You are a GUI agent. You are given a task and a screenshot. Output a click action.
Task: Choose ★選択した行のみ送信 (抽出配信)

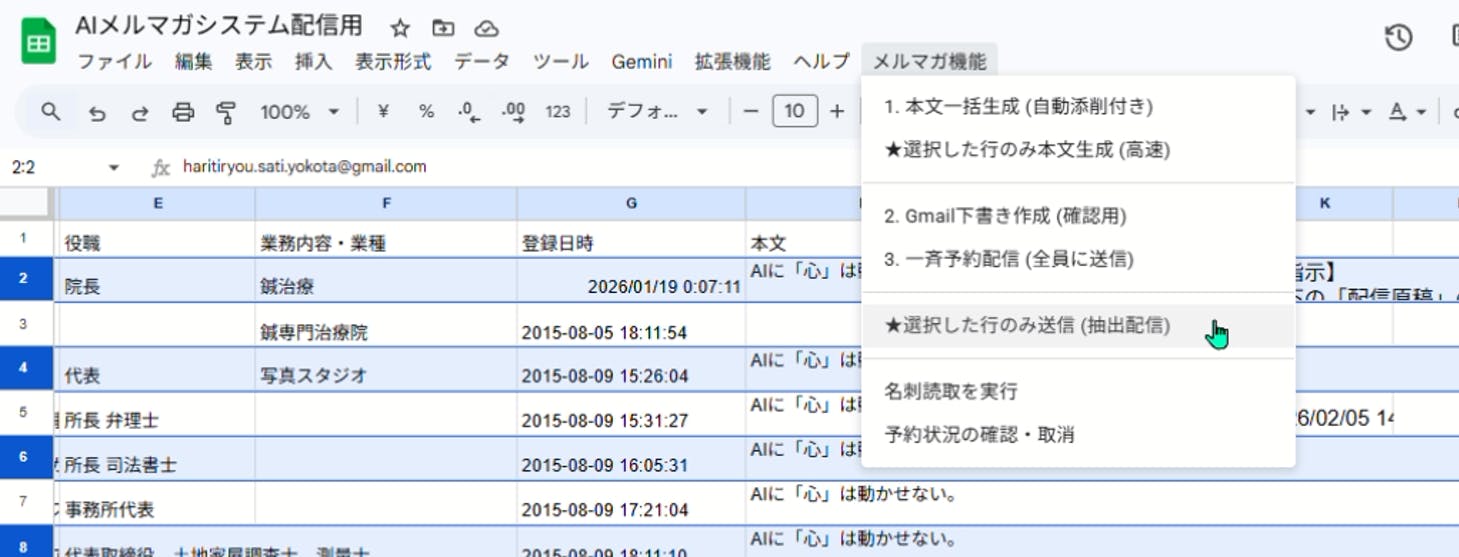[x=1027, y=325]
